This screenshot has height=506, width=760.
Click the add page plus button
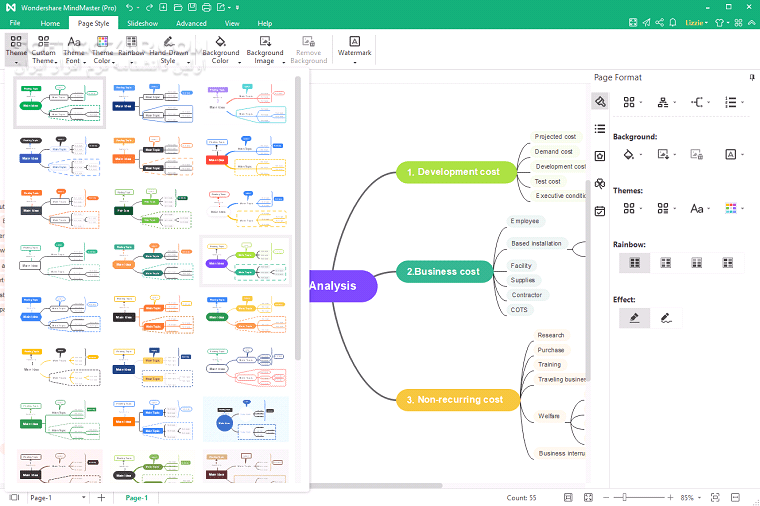101,497
